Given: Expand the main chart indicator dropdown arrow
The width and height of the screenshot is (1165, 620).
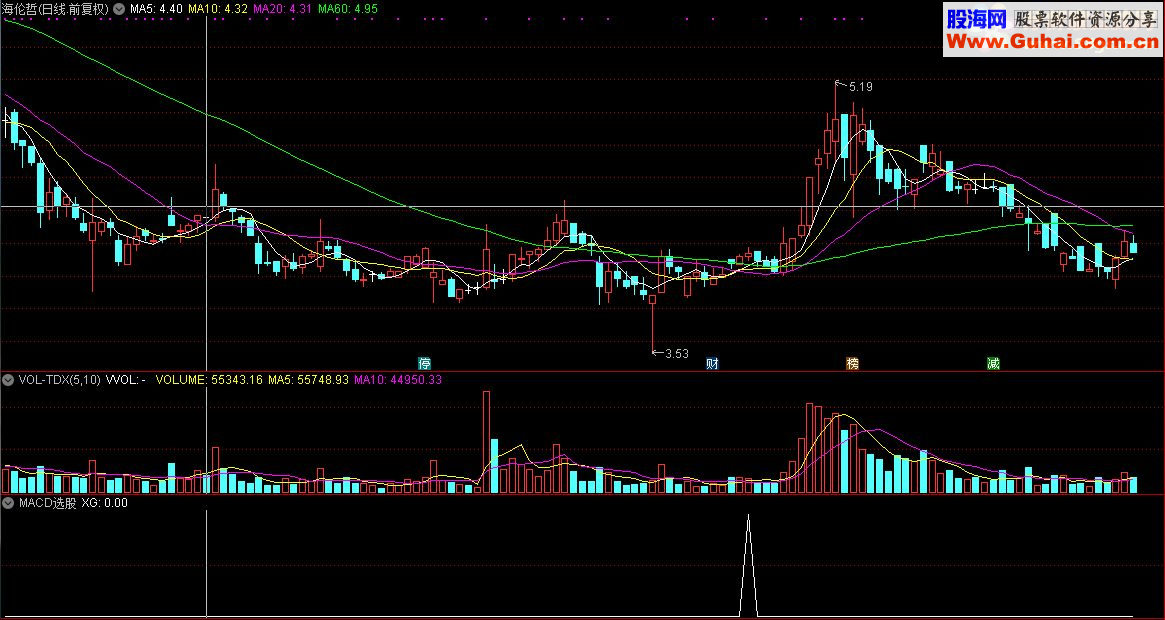Looking at the screenshot, I should [119, 9].
